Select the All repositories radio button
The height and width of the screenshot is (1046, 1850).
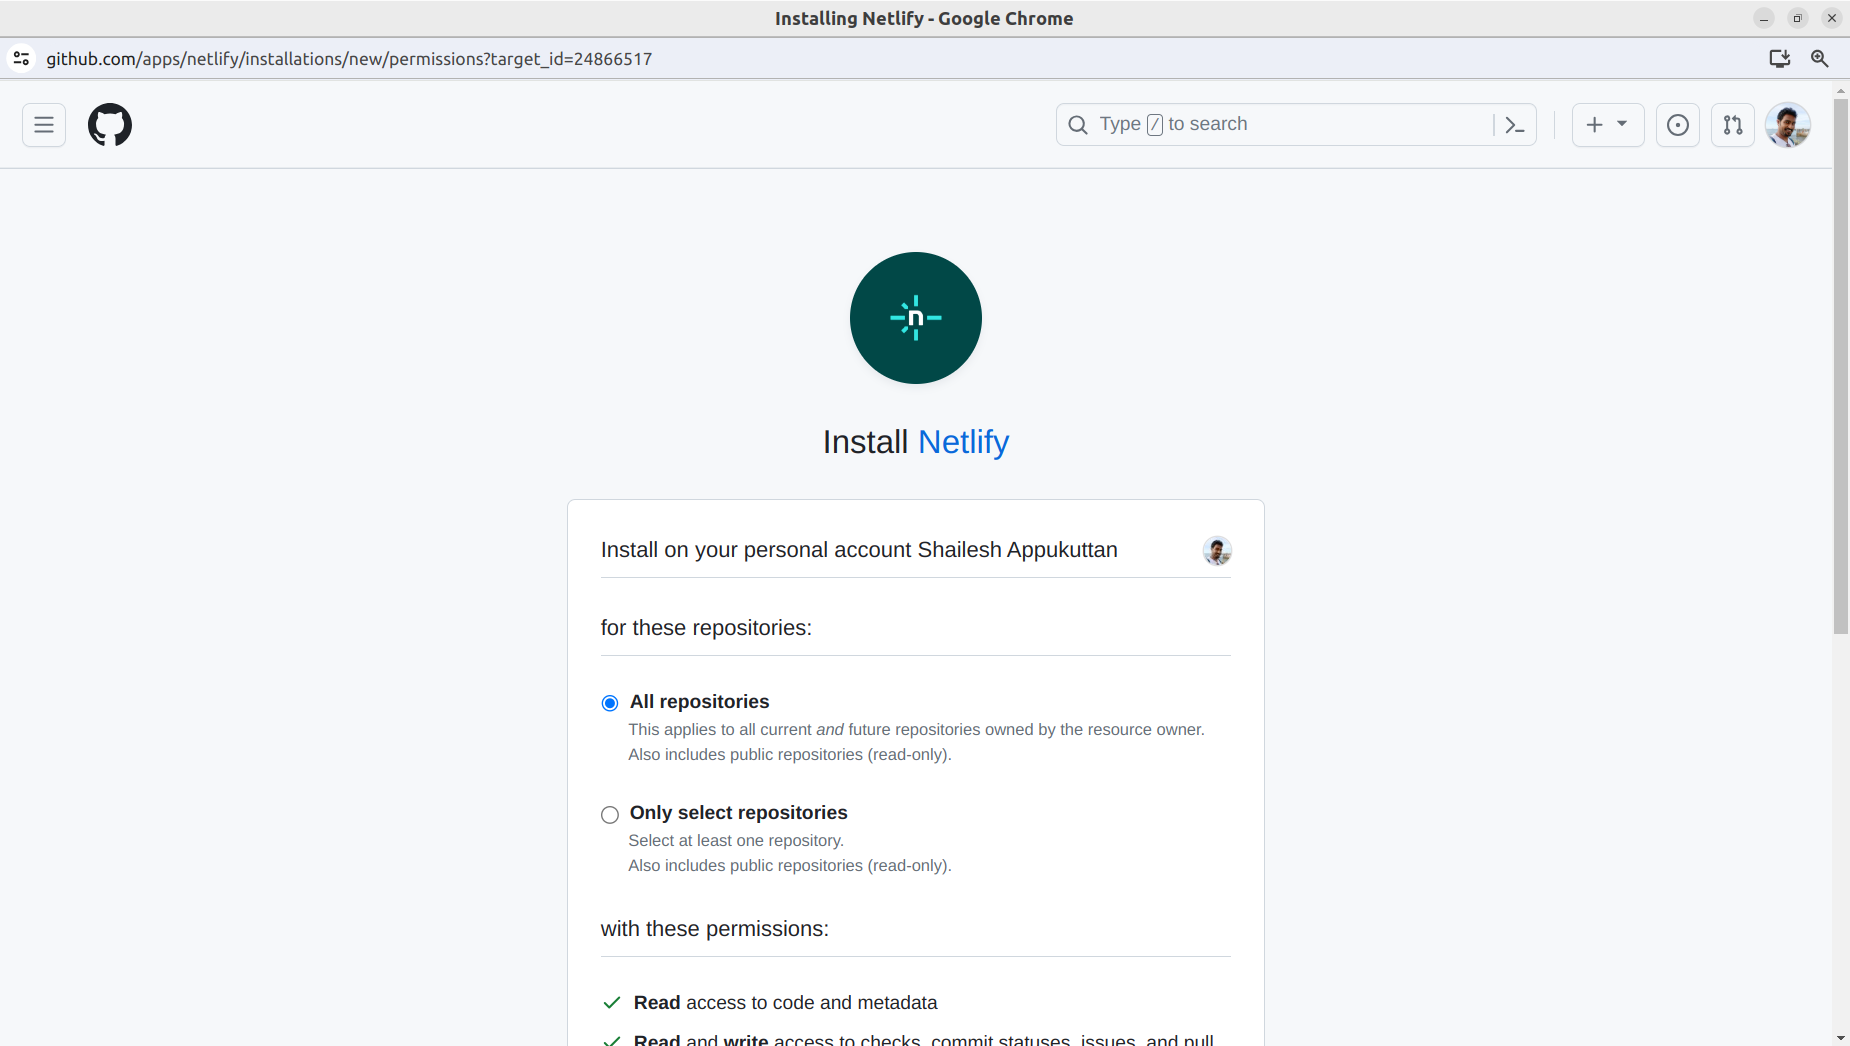coord(609,703)
